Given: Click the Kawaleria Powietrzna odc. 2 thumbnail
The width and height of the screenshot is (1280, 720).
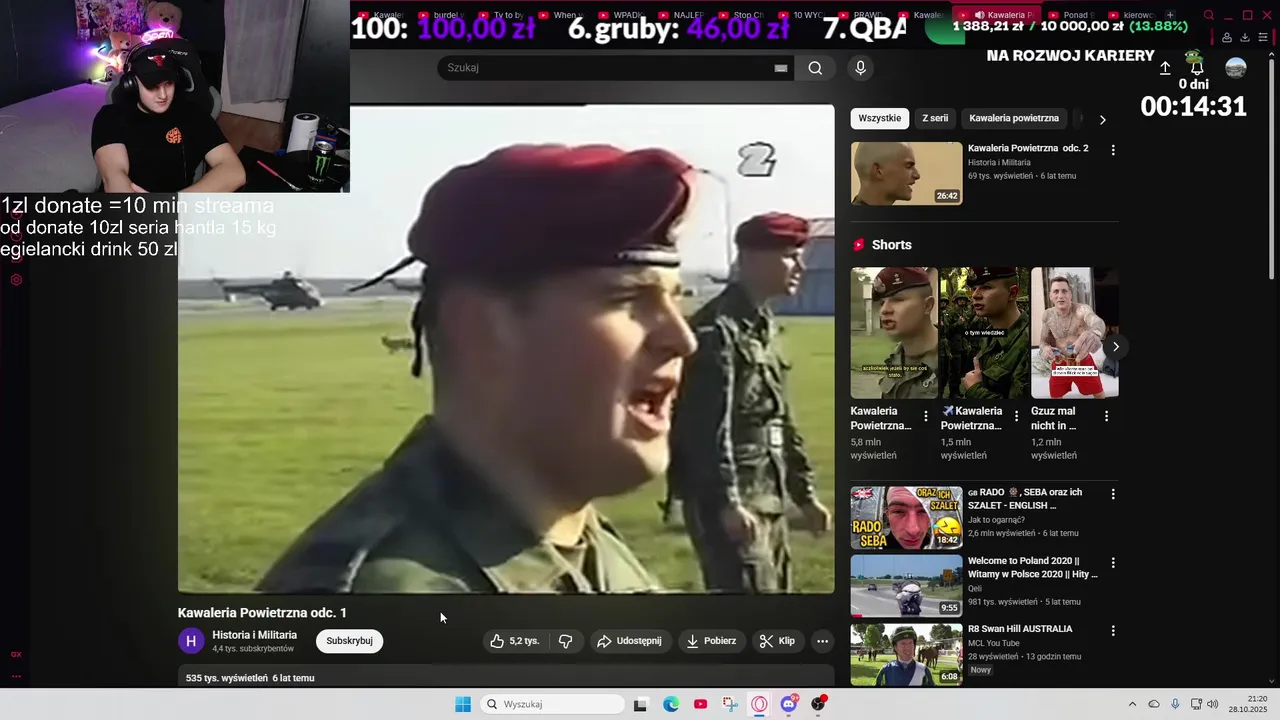Looking at the screenshot, I should [x=906, y=173].
